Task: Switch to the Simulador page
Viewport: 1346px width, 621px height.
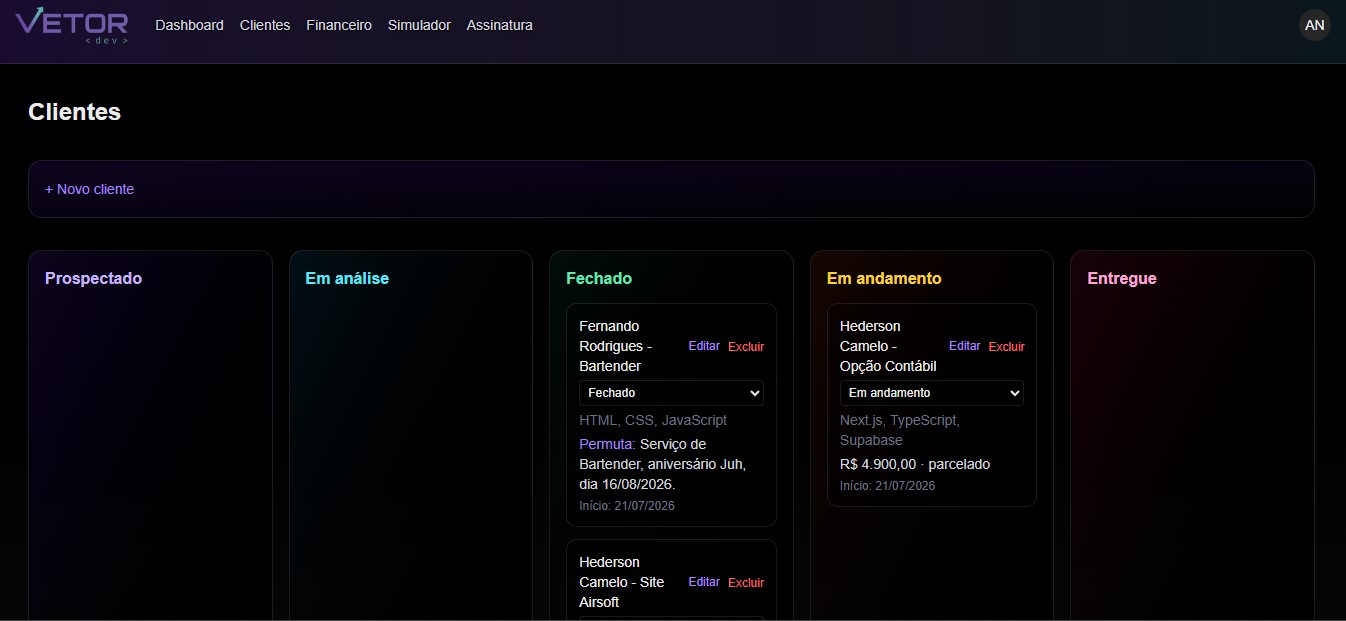Action: point(419,25)
